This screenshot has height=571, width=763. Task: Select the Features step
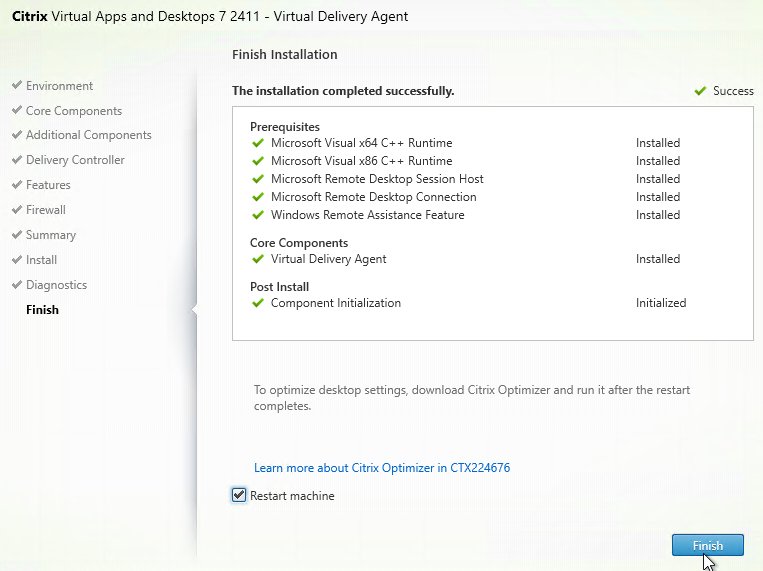click(48, 185)
